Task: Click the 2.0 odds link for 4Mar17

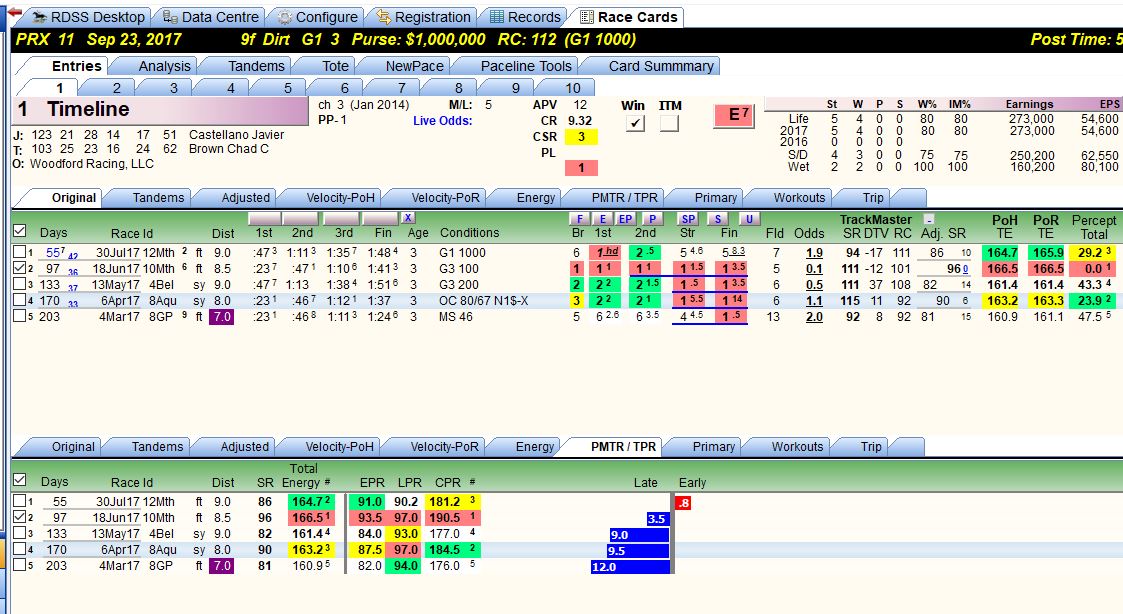Action: 814,317
